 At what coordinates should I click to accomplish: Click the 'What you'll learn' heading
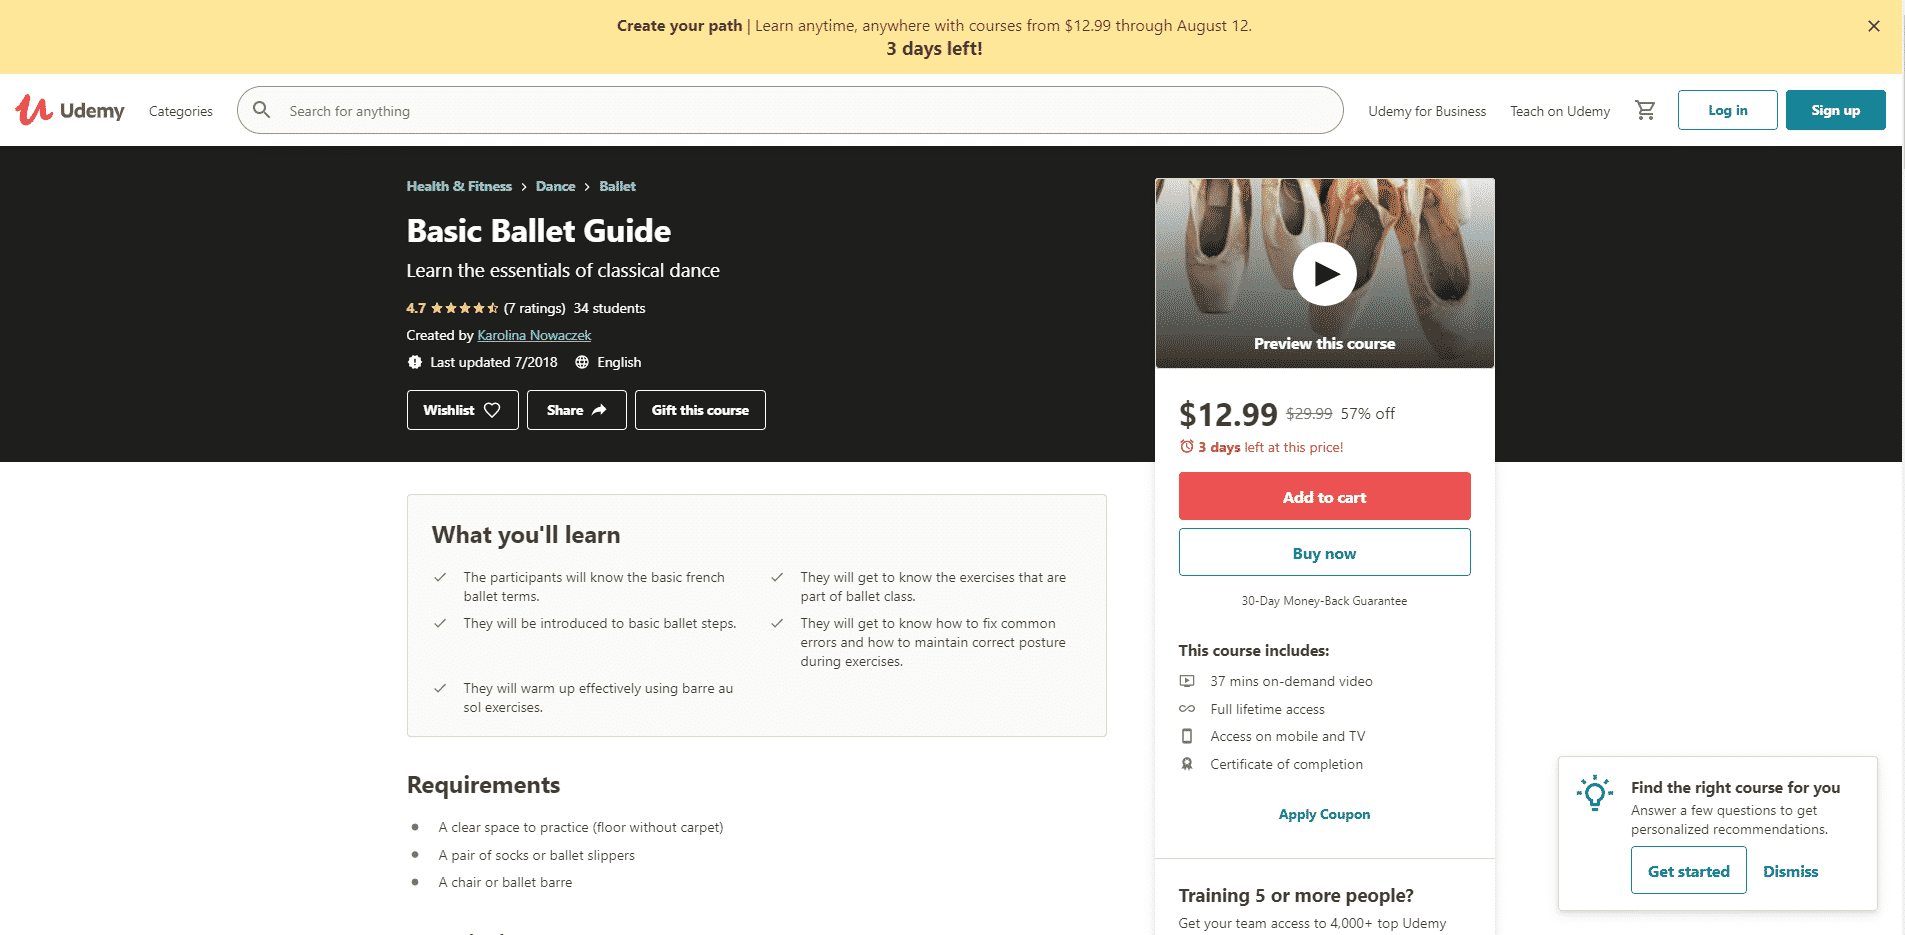(x=526, y=535)
